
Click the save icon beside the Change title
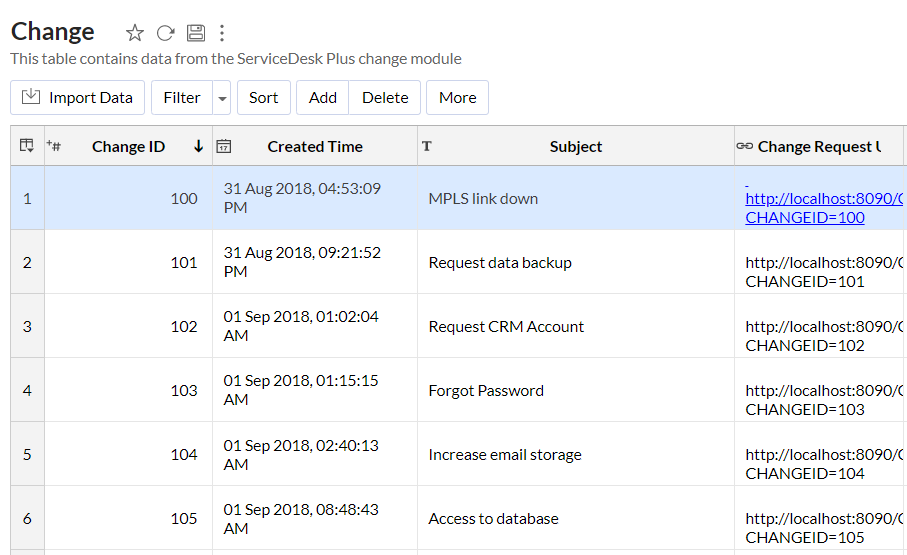coord(196,33)
